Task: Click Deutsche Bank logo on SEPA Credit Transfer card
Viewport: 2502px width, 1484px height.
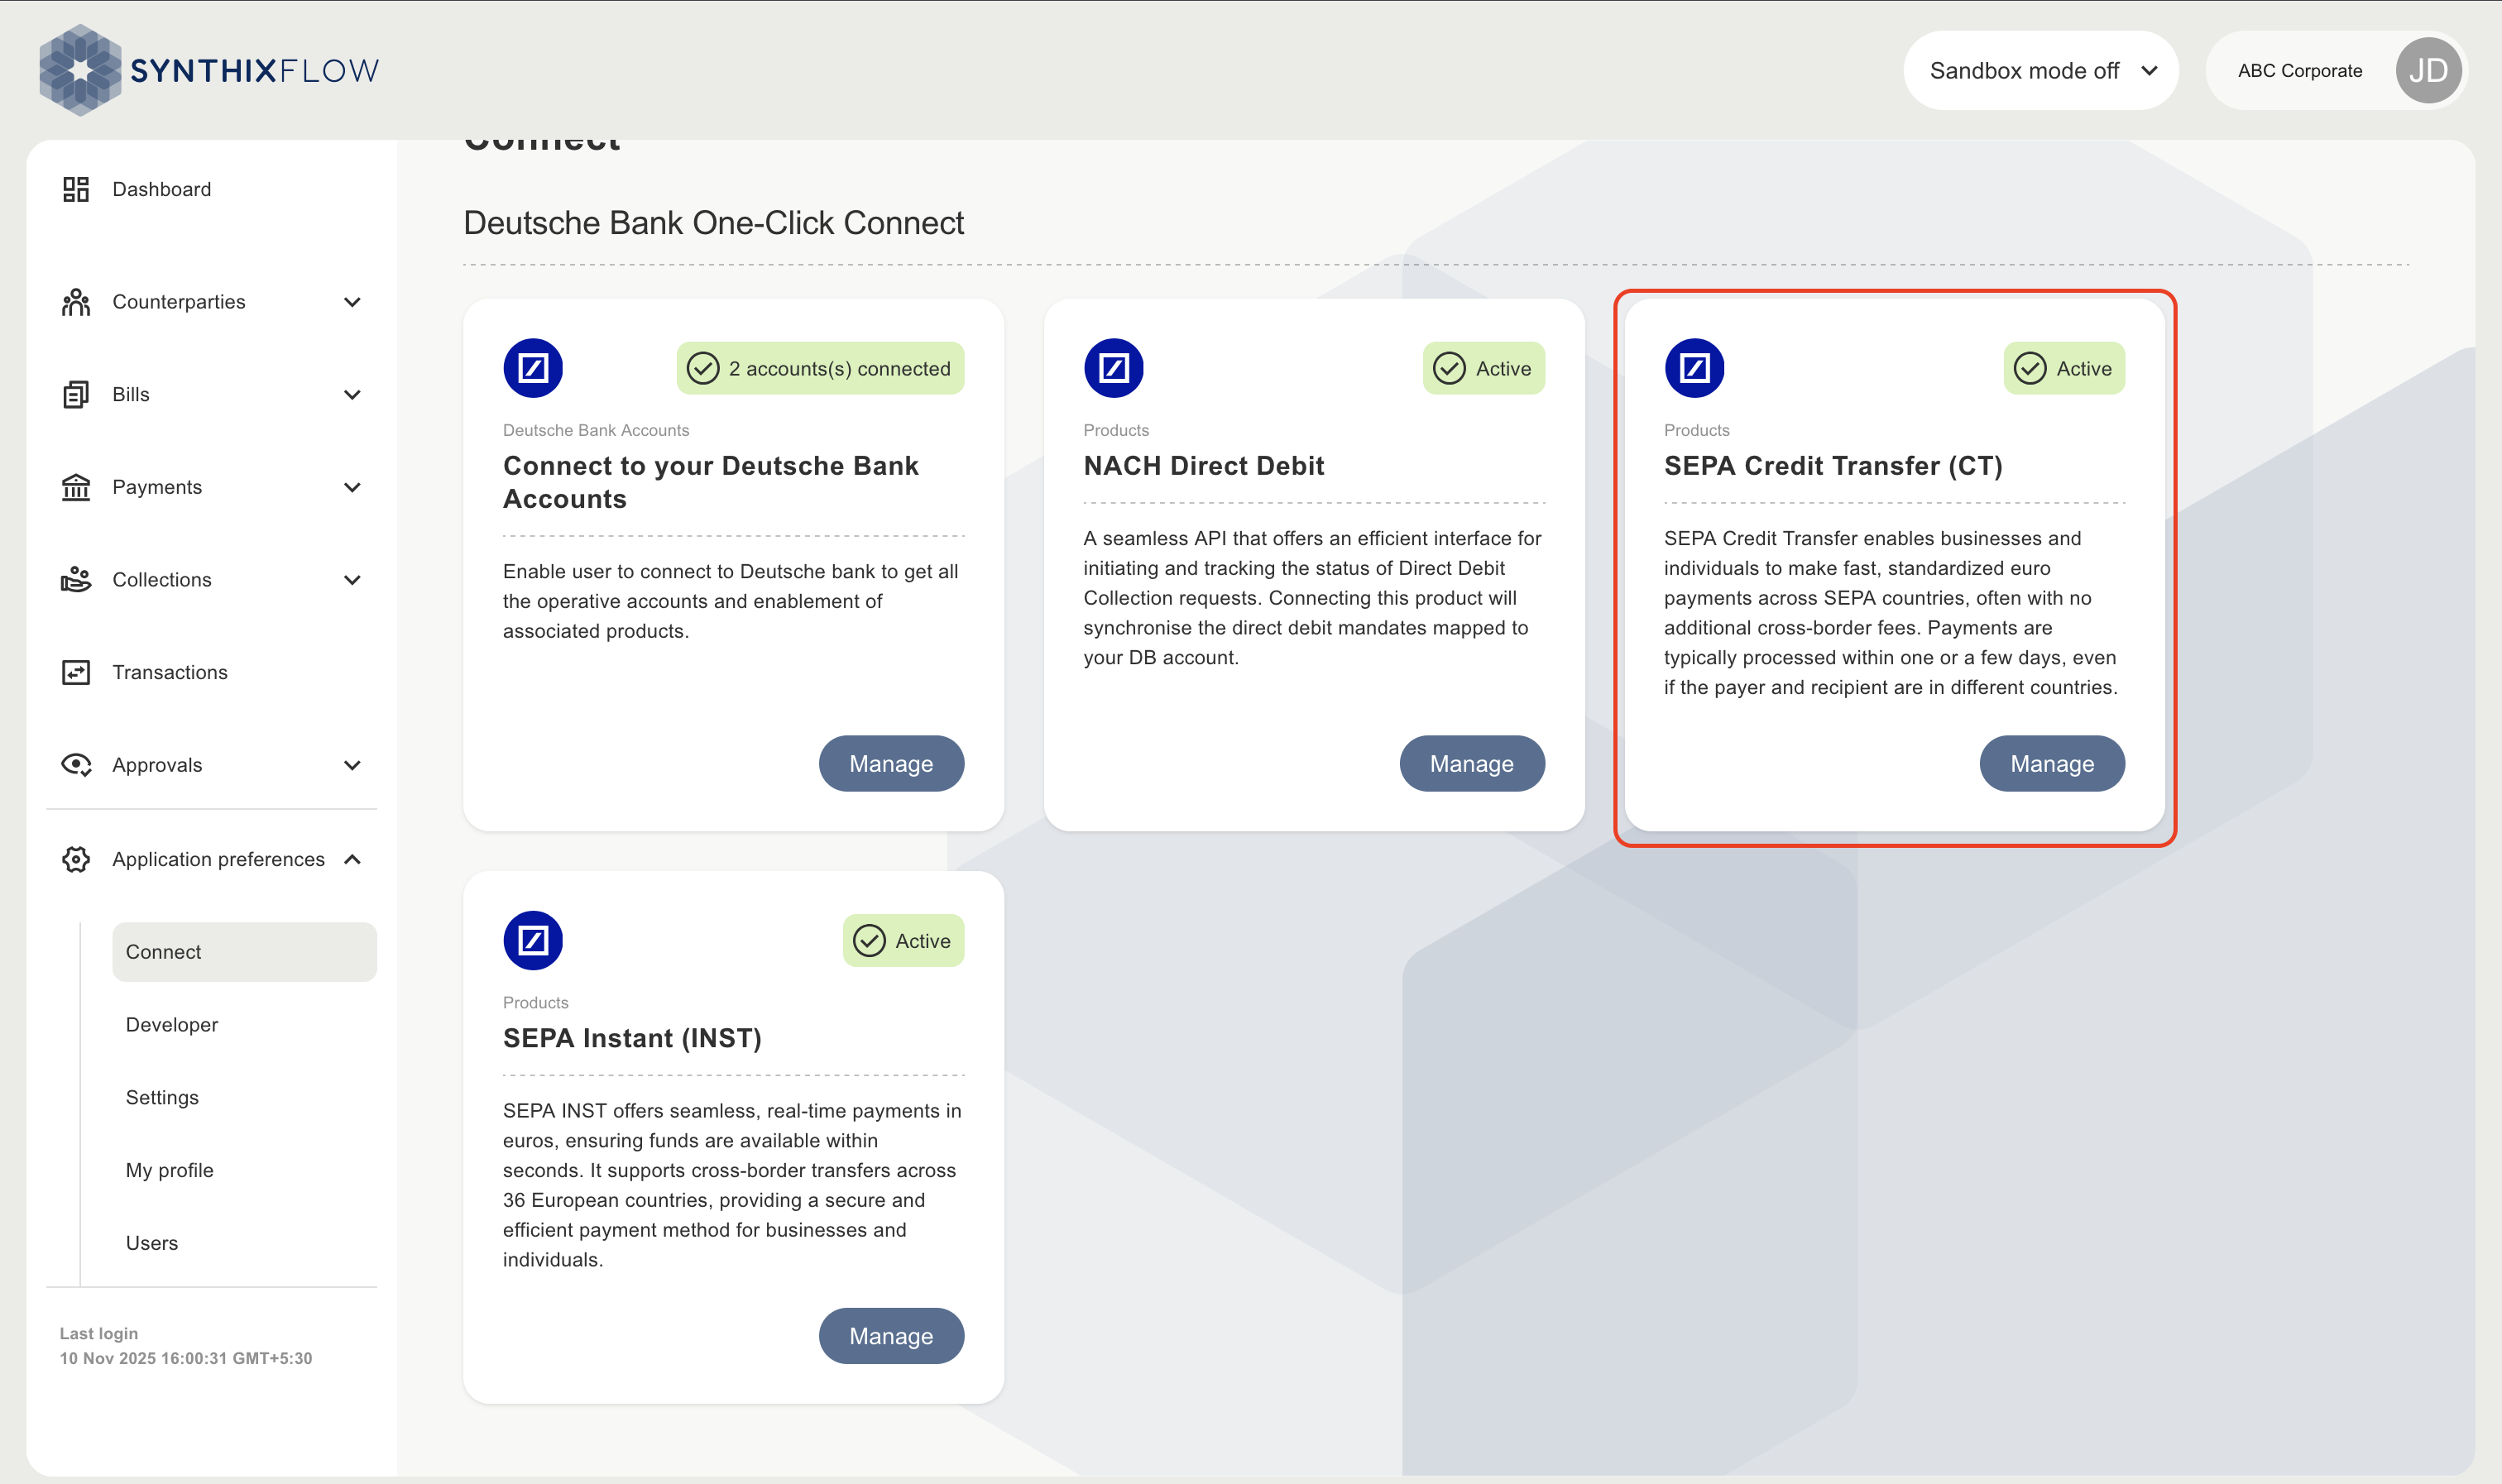Action: (1694, 368)
